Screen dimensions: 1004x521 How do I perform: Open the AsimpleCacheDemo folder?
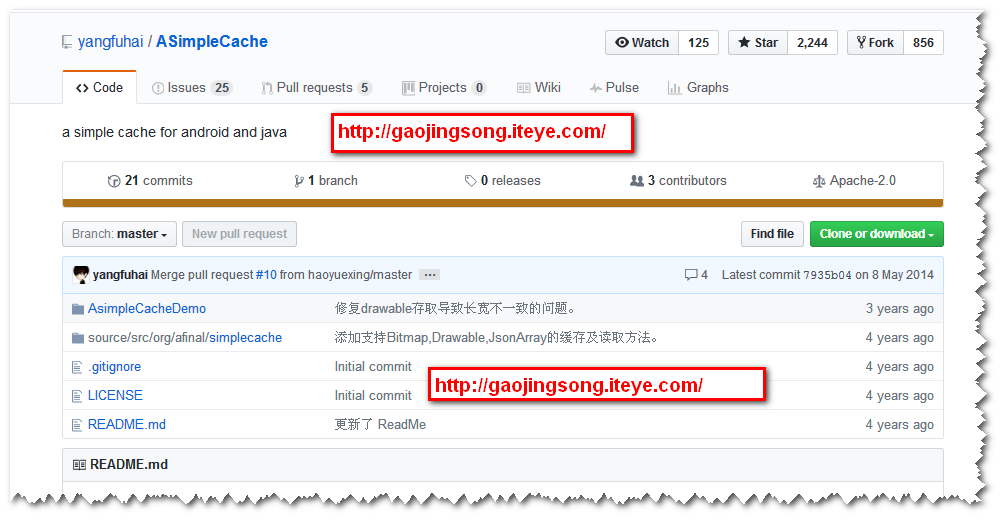click(x=147, y=309)
